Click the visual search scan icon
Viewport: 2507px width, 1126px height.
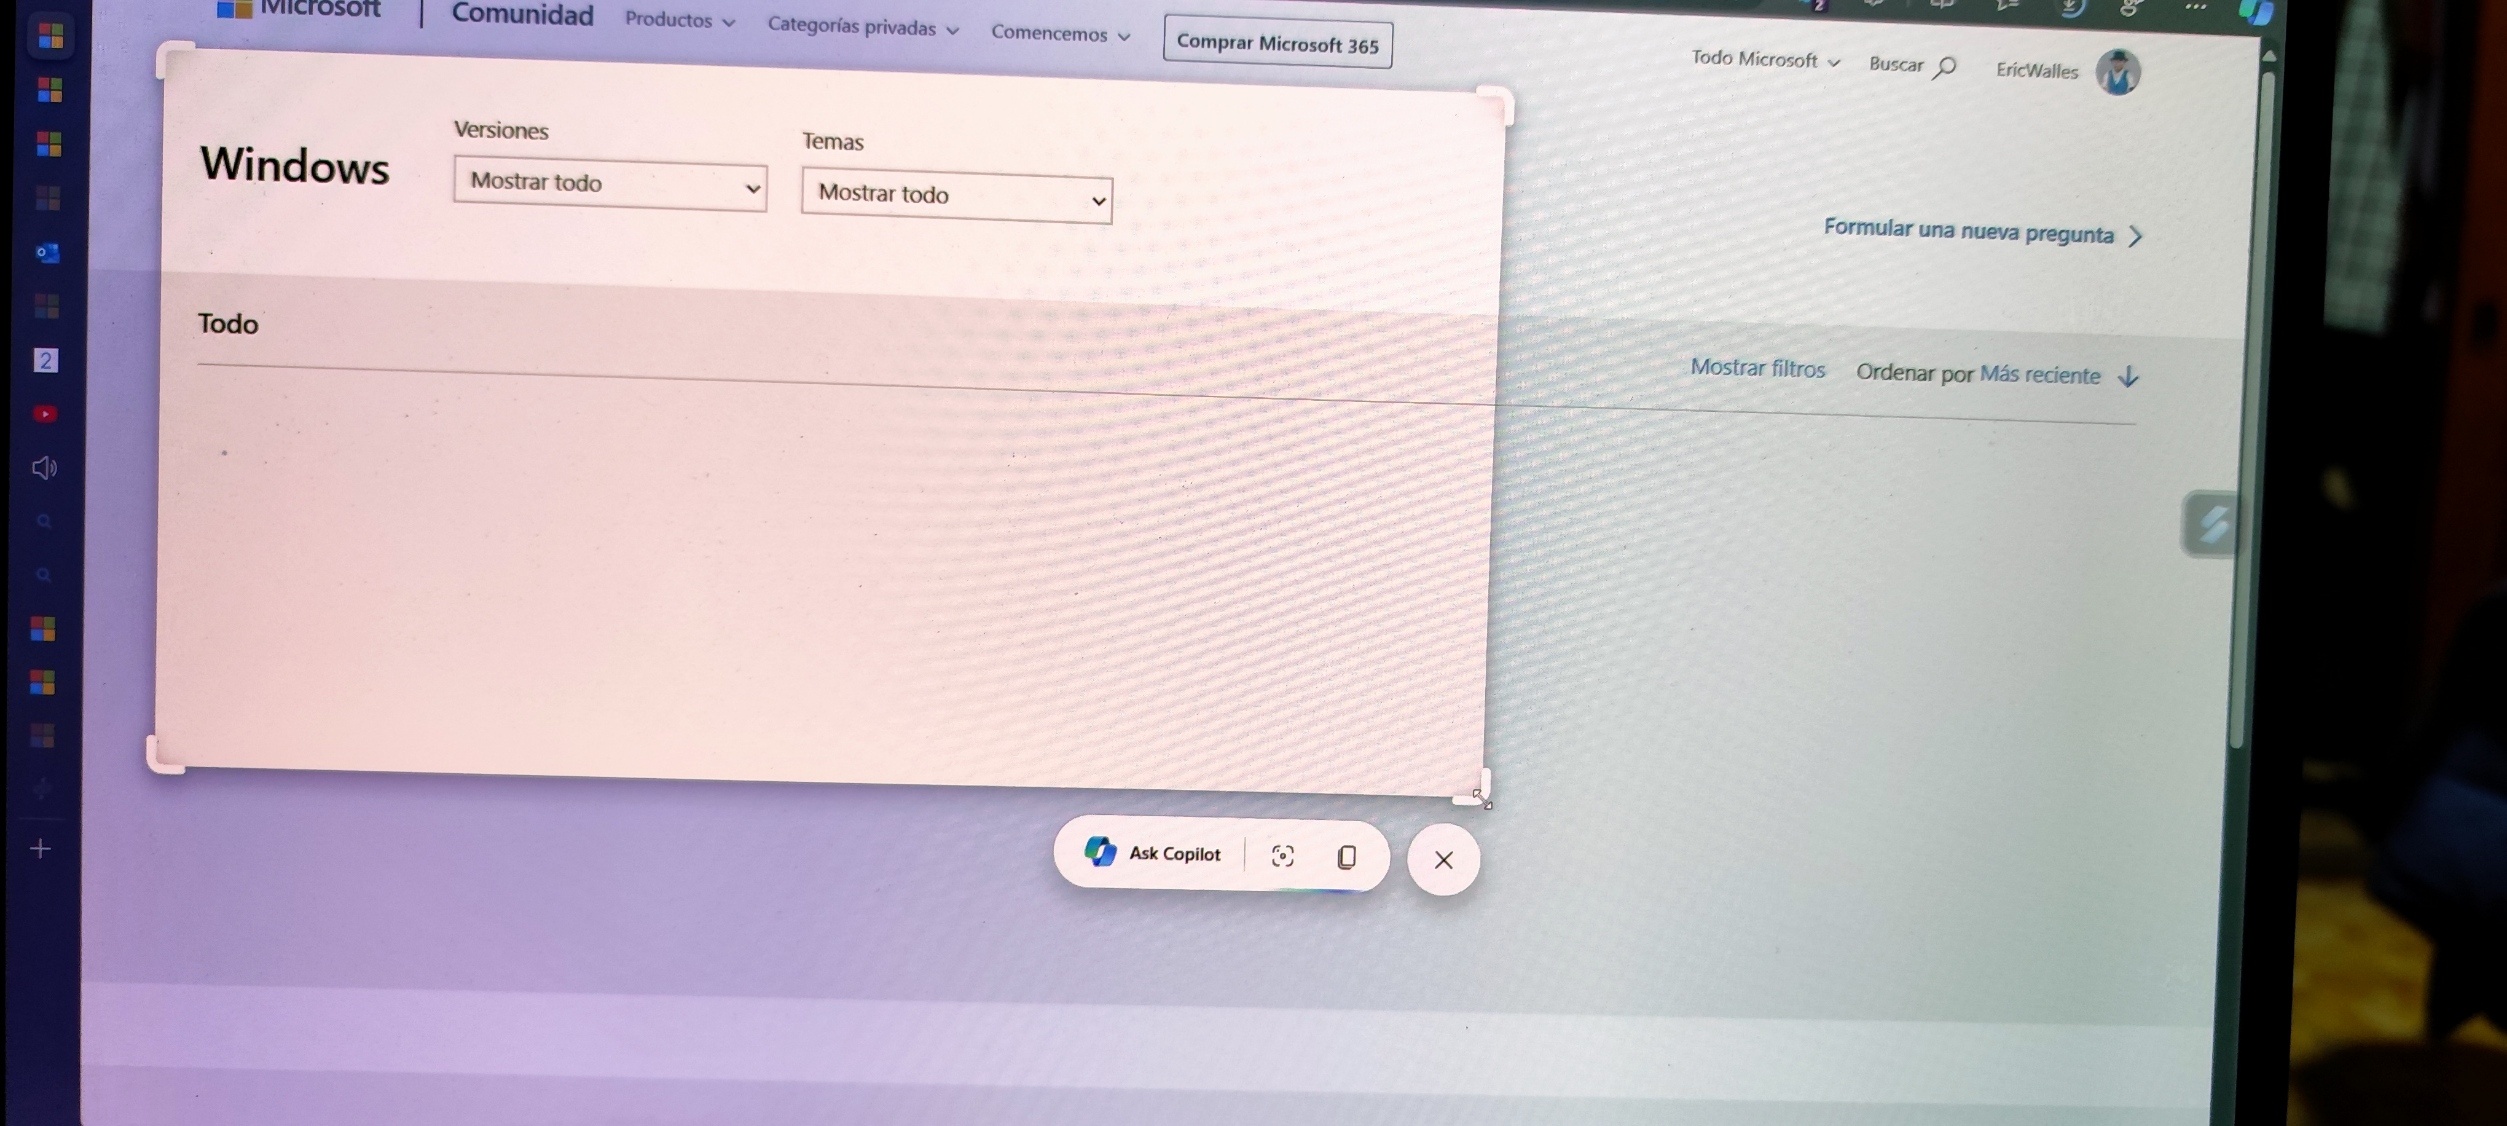(x=1282, y=856)
